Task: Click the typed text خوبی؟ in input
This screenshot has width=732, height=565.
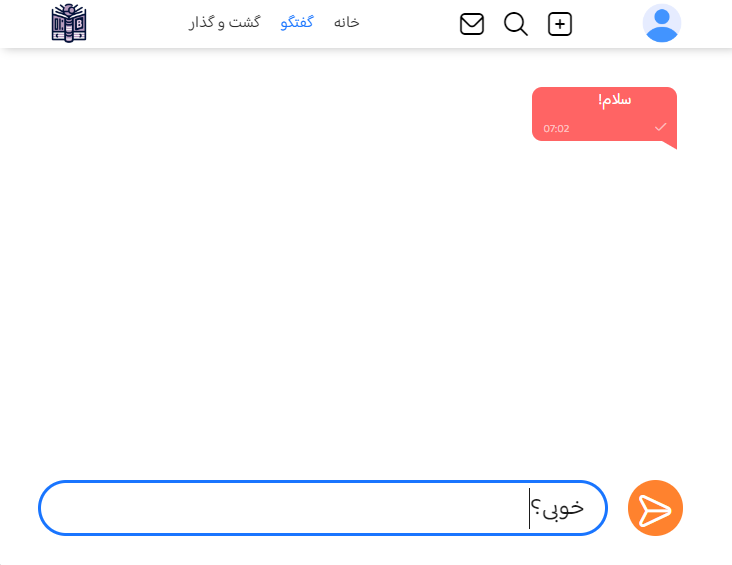Action: coord(557,508)
